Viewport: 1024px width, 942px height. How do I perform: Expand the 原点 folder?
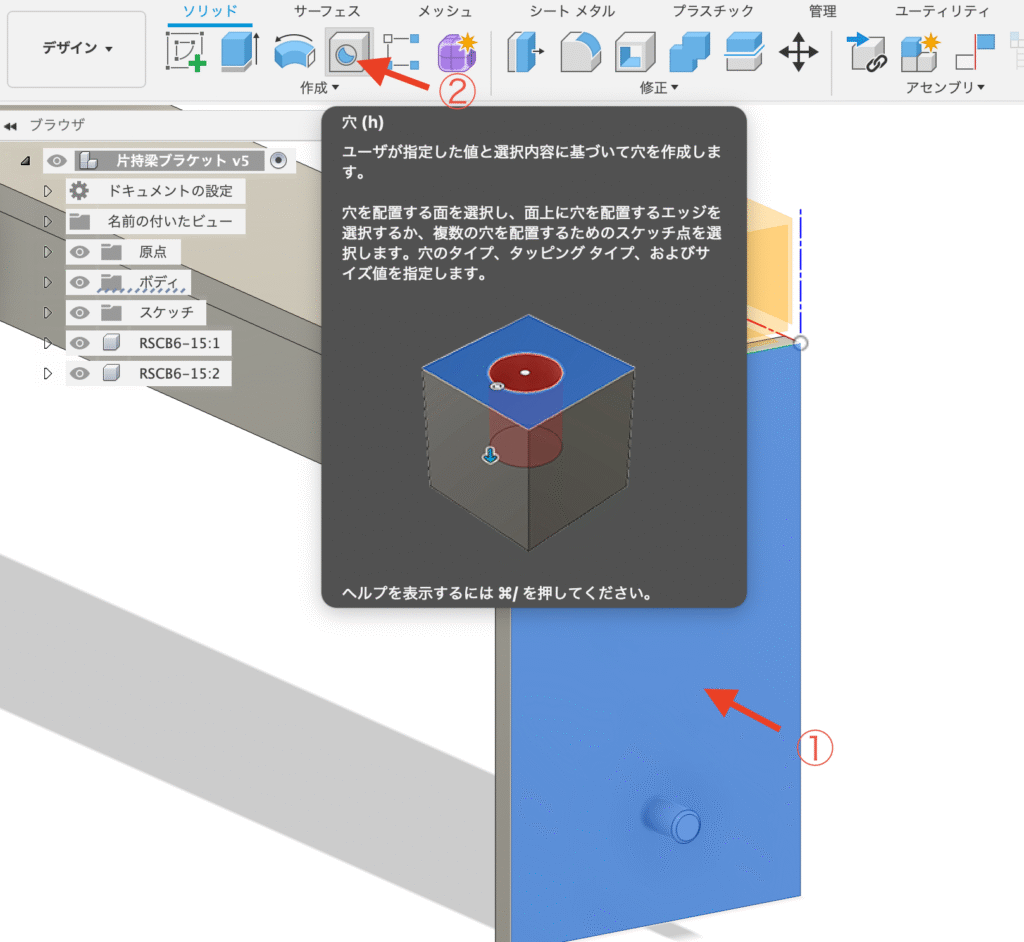coord(46,252)
